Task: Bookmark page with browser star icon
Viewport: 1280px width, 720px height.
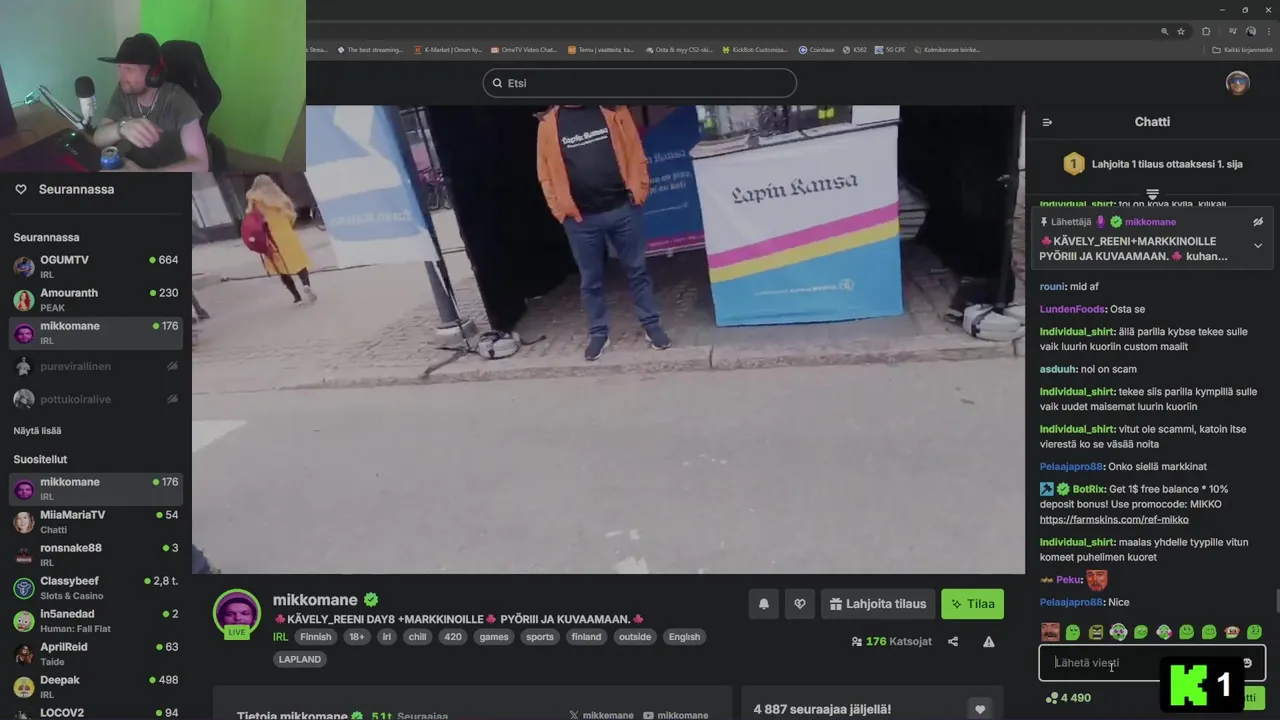Action: pos(1181,31)
